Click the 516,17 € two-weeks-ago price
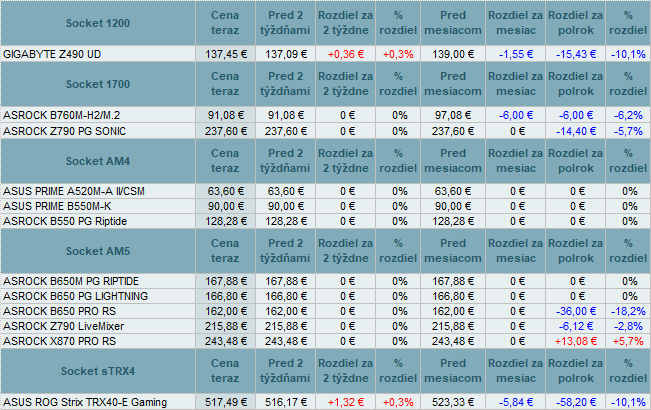651x410 pixels. [286, 402]
